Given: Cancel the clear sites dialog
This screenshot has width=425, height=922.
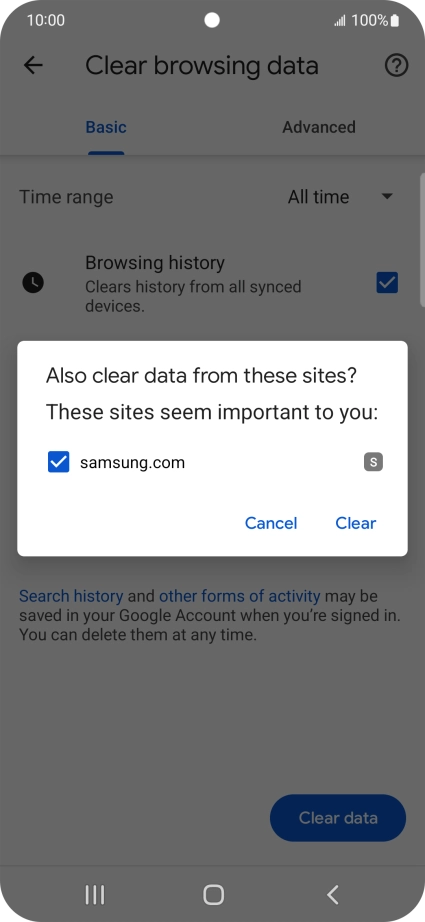Looking at the screenshot, I should click(x=271, y=523).
